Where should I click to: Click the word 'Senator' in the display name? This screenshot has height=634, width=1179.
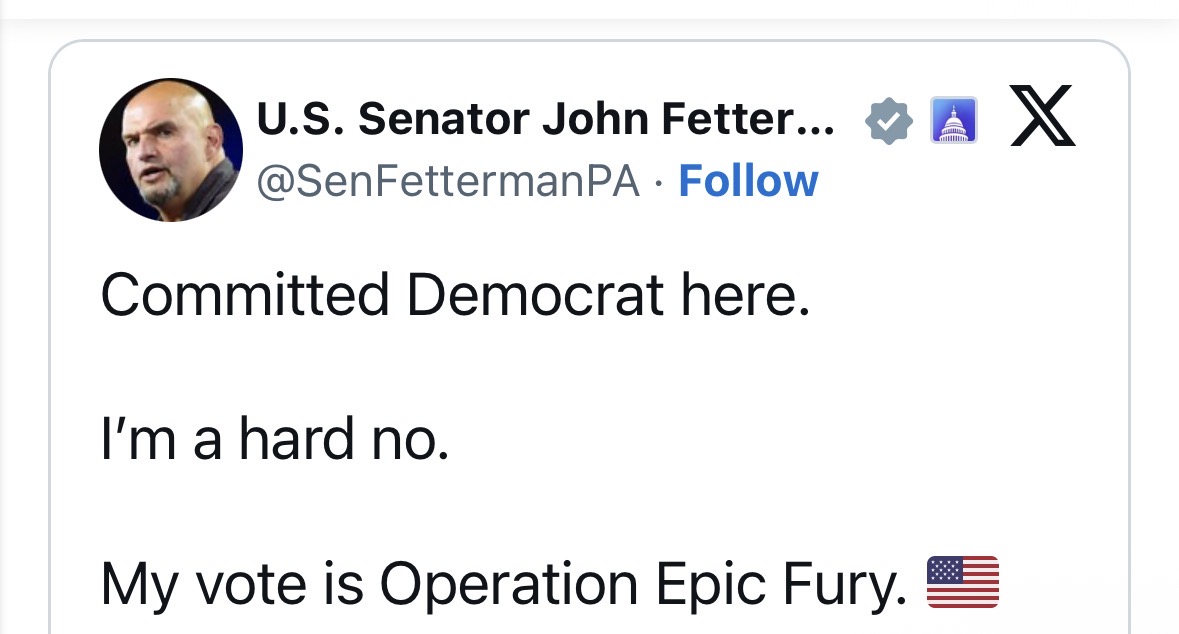[x=444, y=119]
